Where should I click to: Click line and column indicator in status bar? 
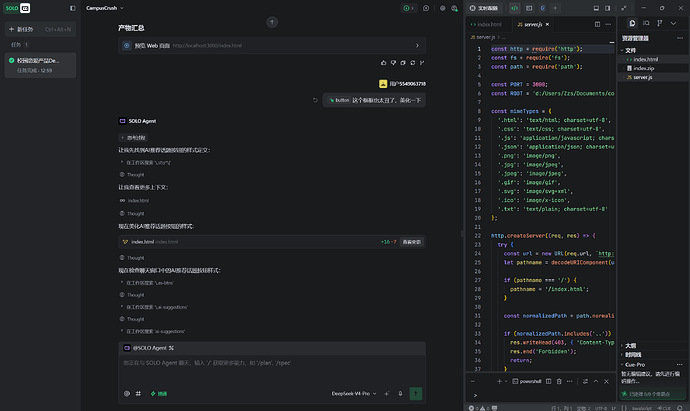click(x=562, y=408)
